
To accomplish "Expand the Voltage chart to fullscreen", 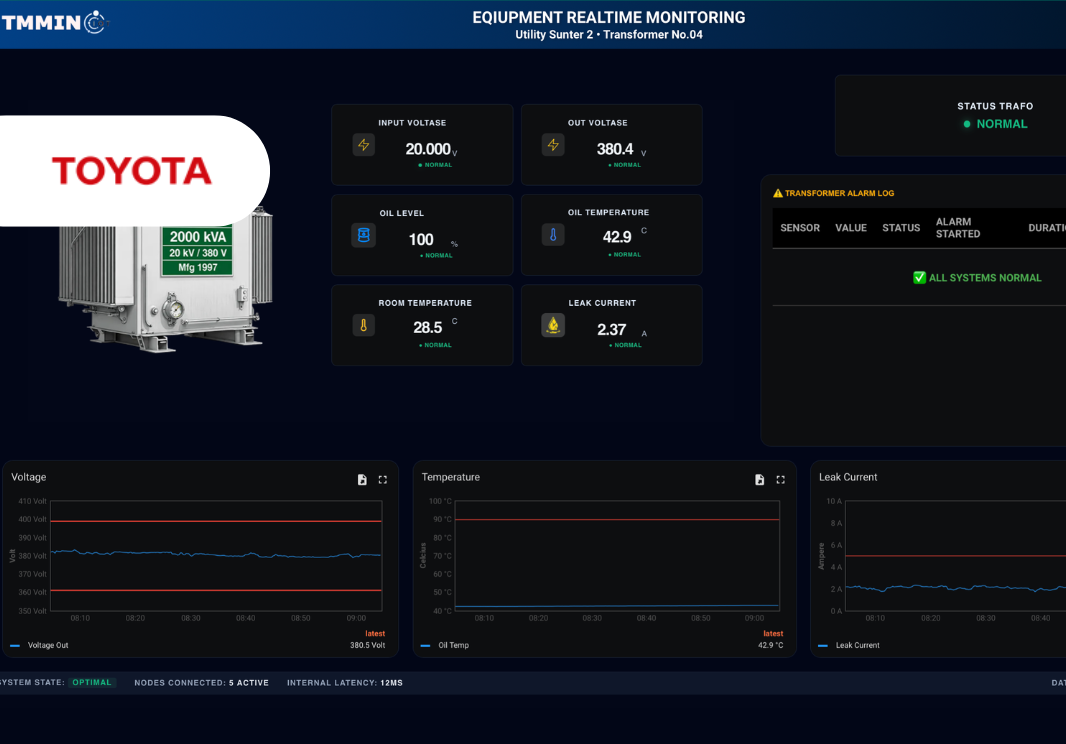I will tap(383, 480).
